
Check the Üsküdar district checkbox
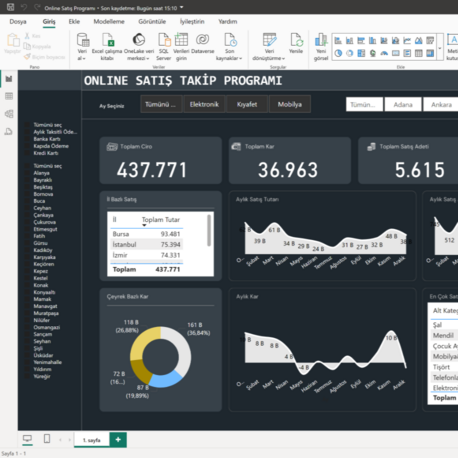pyautogui.click(x=27, y=355)
